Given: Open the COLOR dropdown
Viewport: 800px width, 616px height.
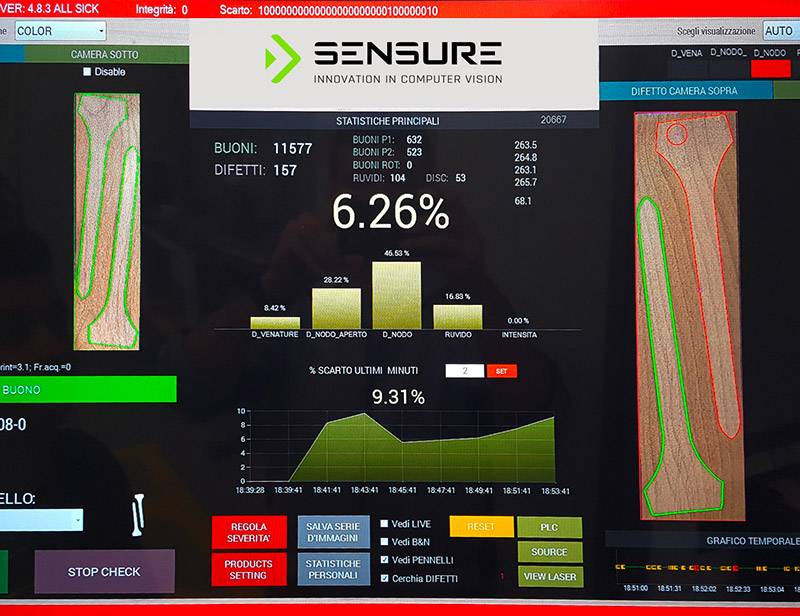Looking at the screenshot, I should [x=60, y=31].
